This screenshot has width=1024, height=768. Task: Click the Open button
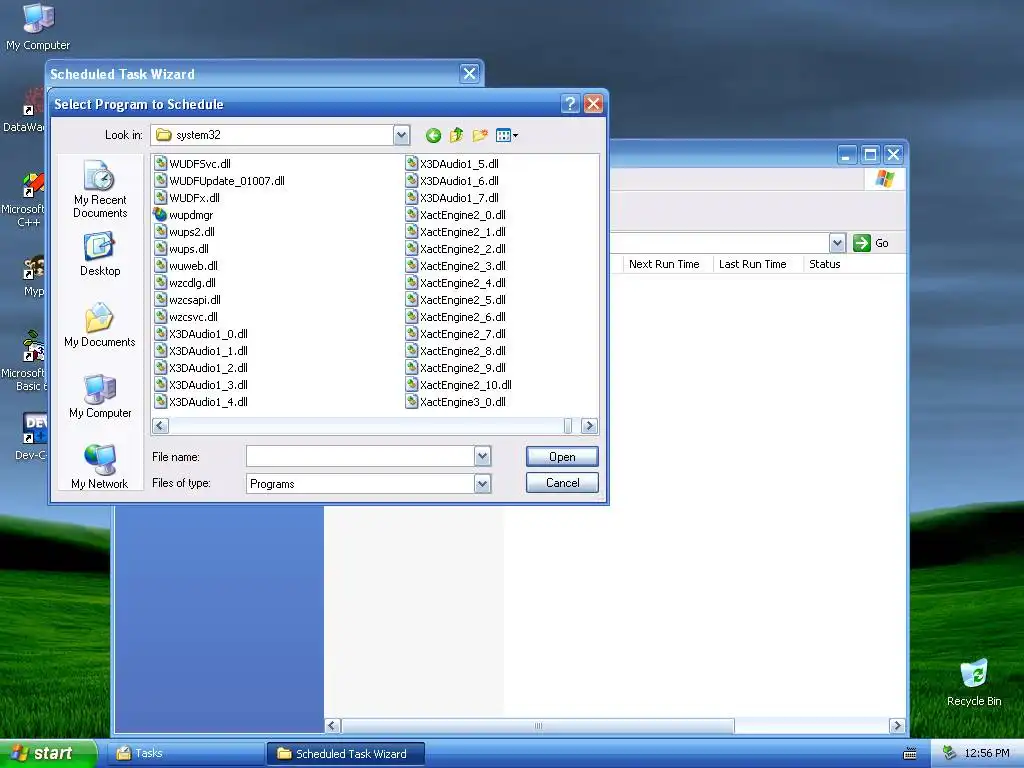(562, 456)
